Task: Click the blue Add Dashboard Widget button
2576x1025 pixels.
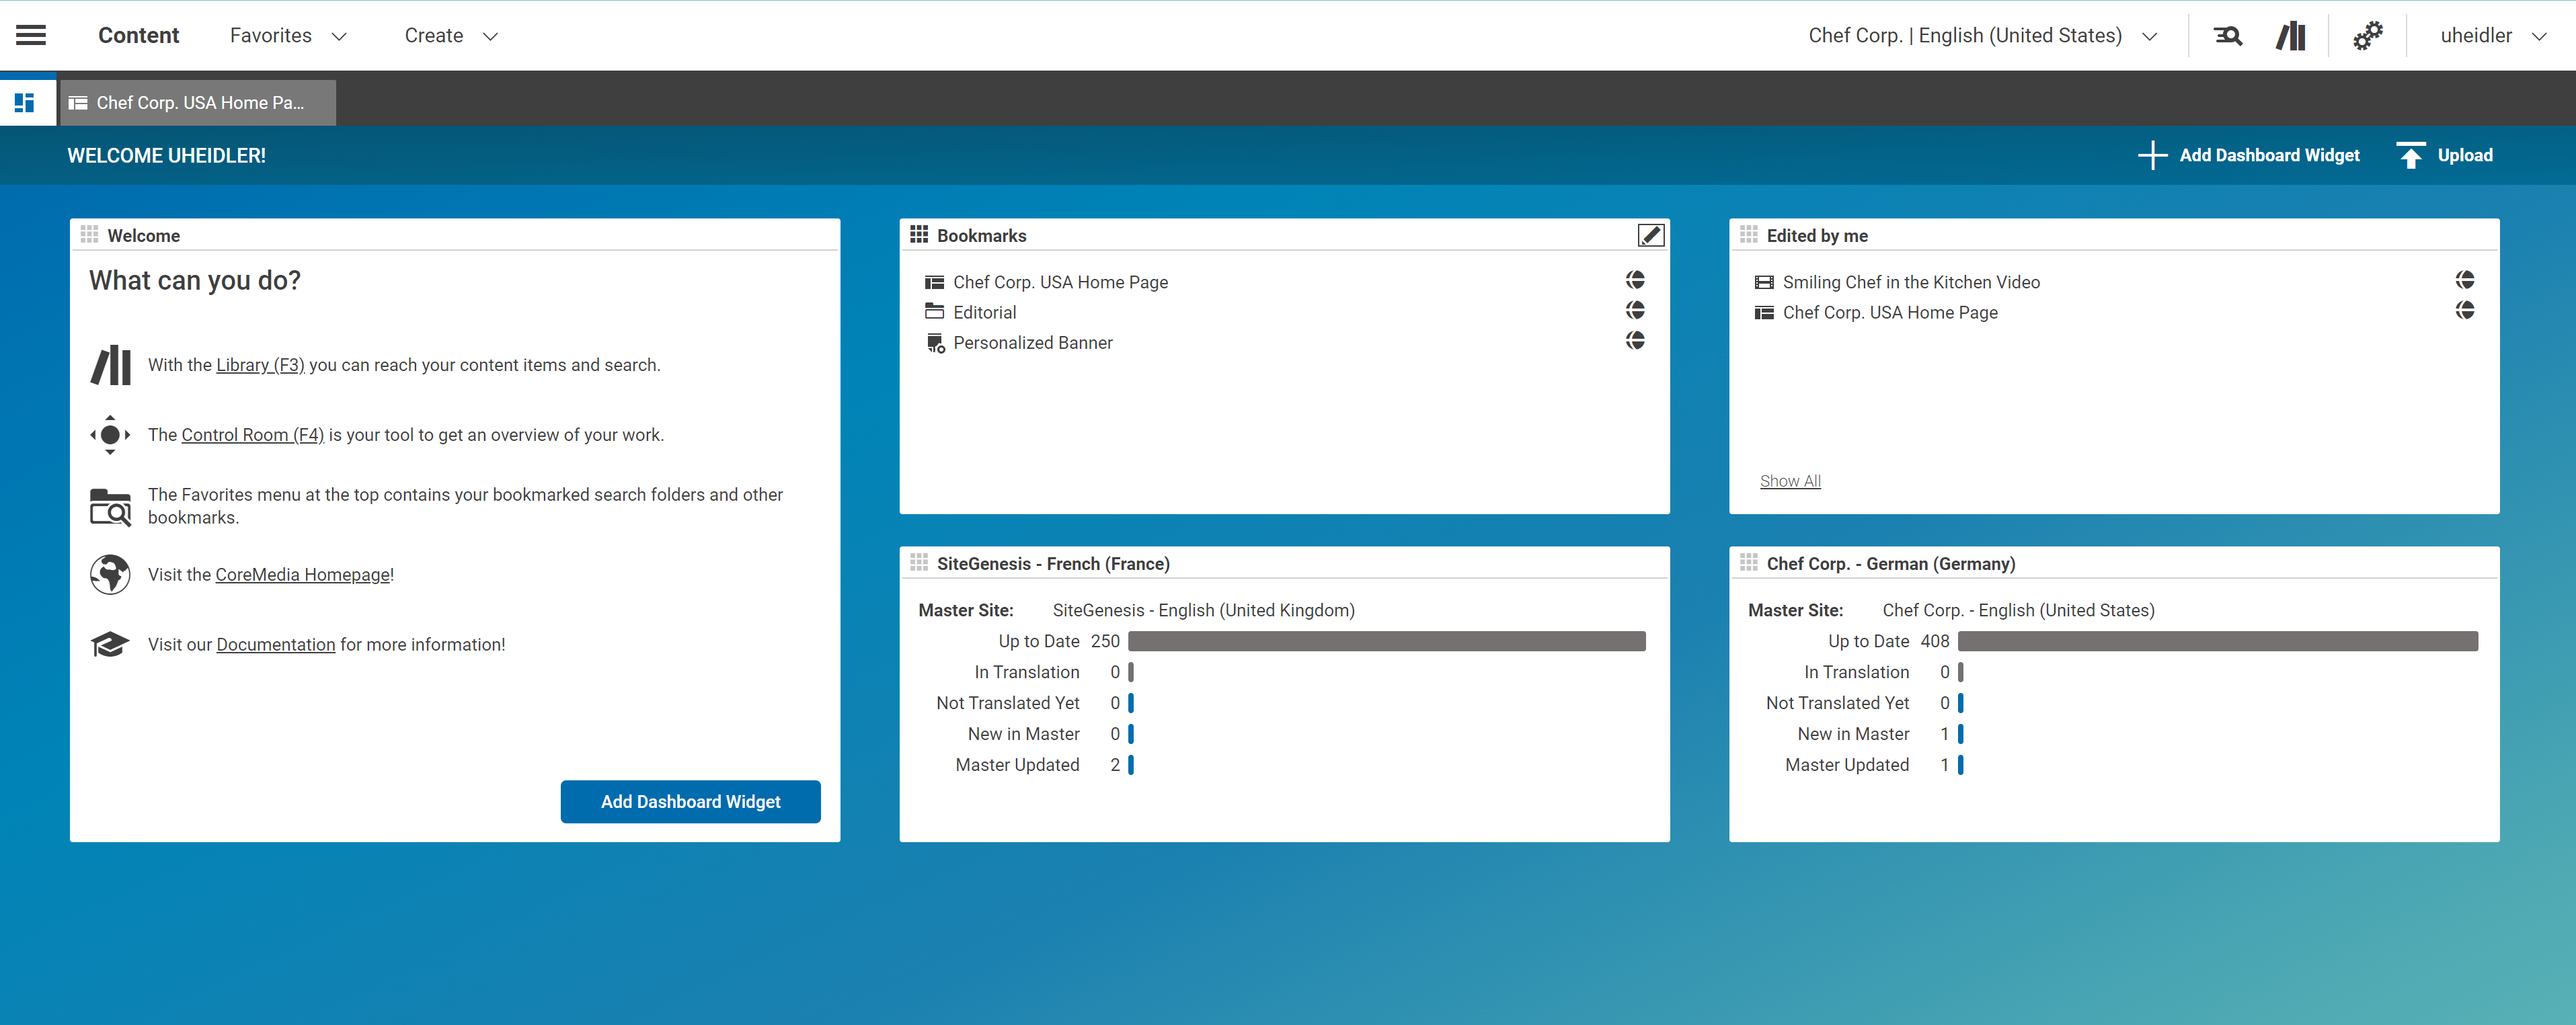Action: coord(690,802)
